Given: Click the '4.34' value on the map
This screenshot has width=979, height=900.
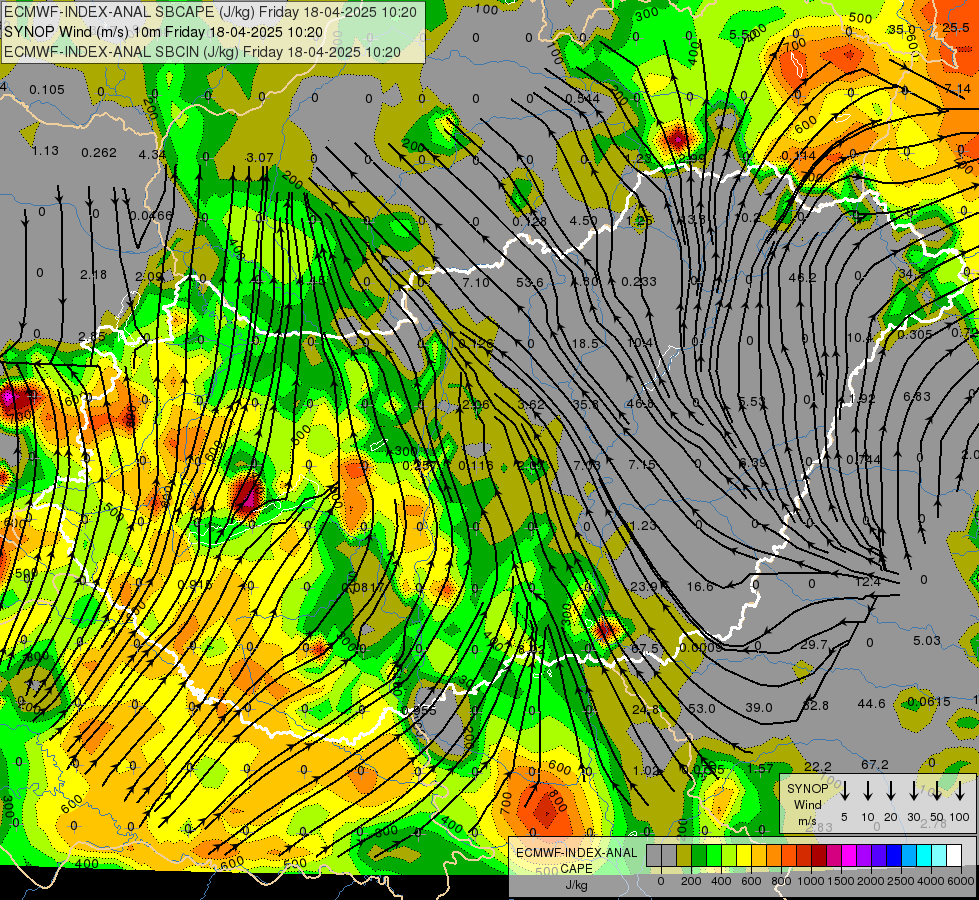Looking at the screenshot, I should (x=152, y=154).
